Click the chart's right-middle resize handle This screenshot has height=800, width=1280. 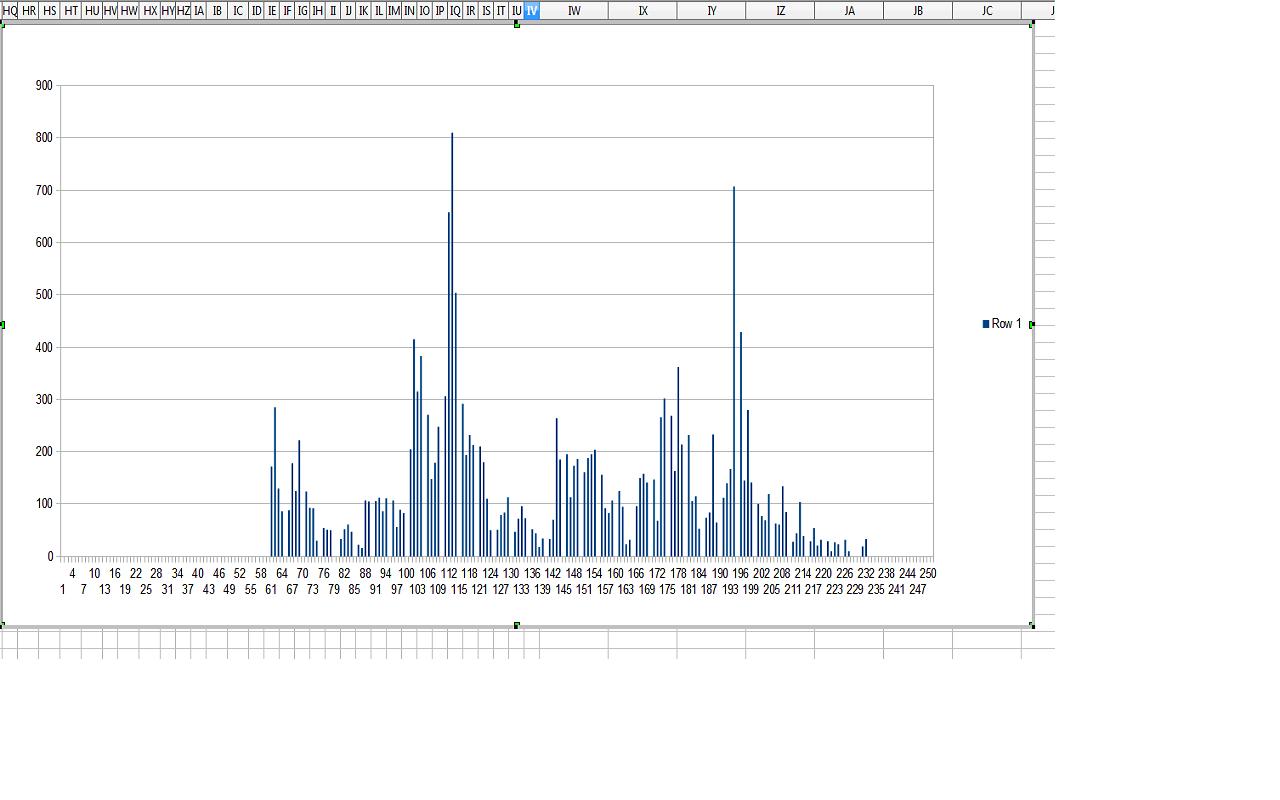tap(1031, 324)
